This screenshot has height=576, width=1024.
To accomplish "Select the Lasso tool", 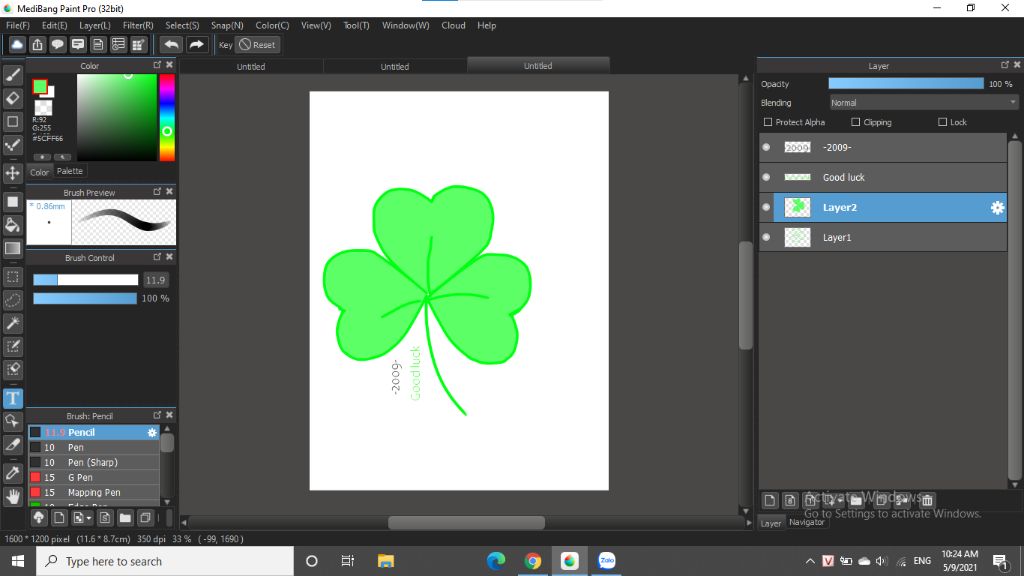I will [x=12, y=300].
